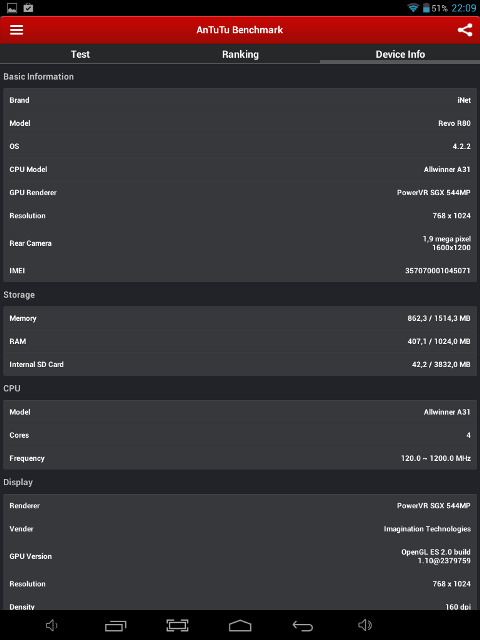The width and height of the screenshot is (480, 640).
Task: Tap the CPU Model Allwinner A31 row
Action: coord(240,169)
